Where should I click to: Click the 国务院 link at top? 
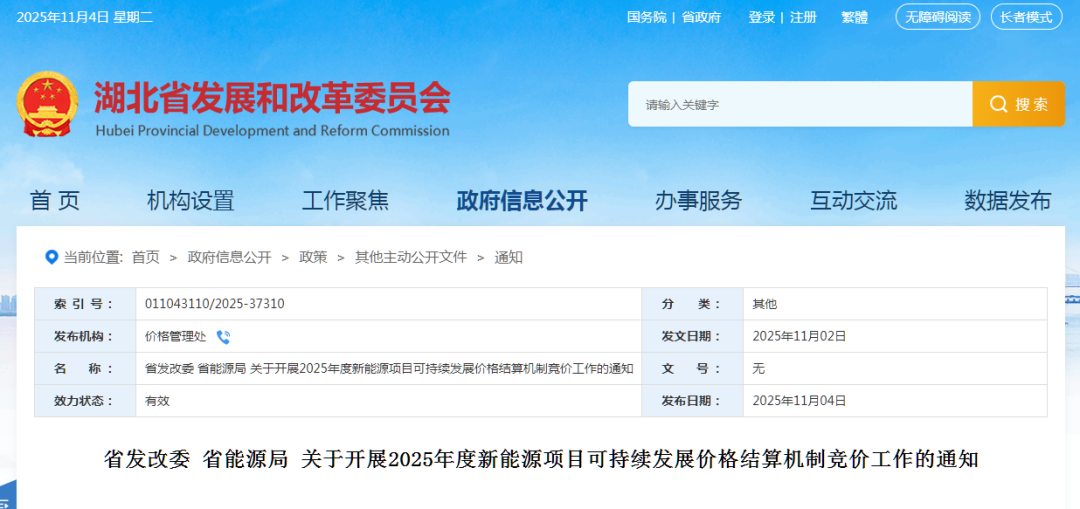click(646, 17)
